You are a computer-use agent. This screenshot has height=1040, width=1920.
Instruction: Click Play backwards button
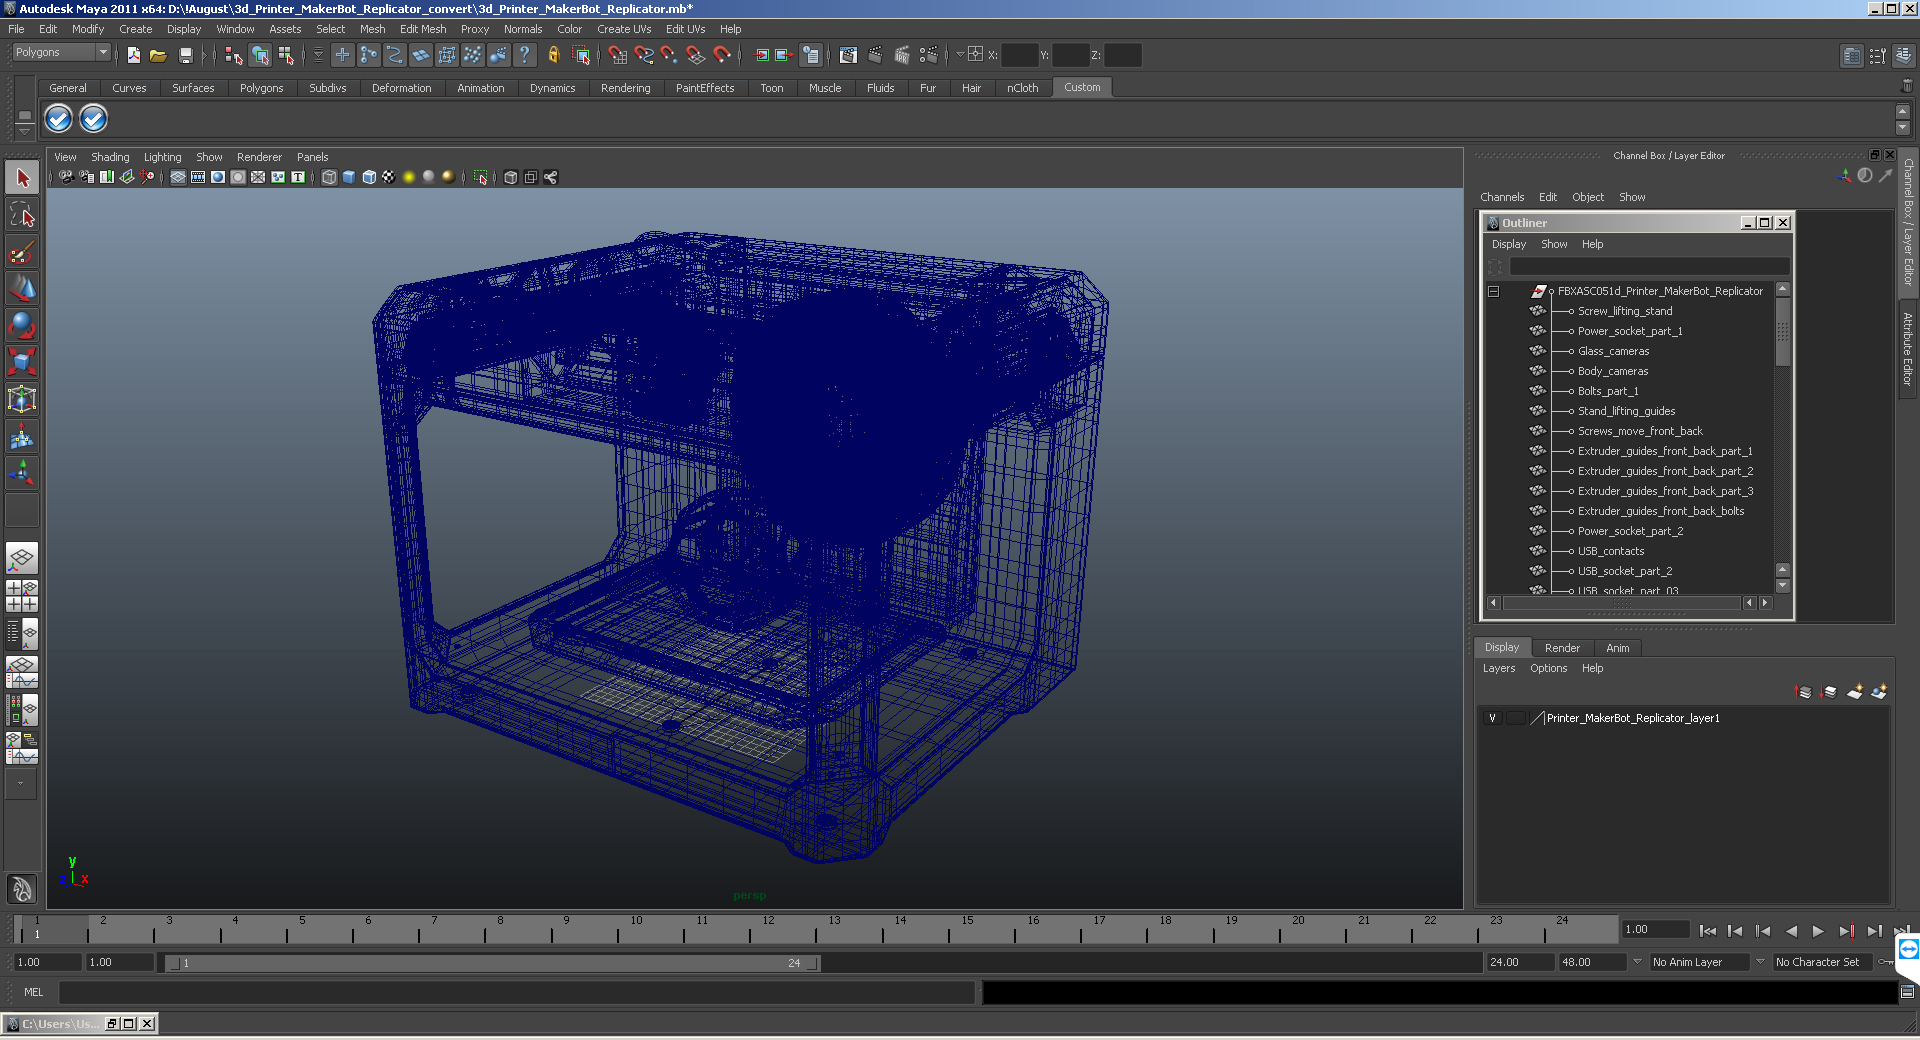coord(1791,931)
